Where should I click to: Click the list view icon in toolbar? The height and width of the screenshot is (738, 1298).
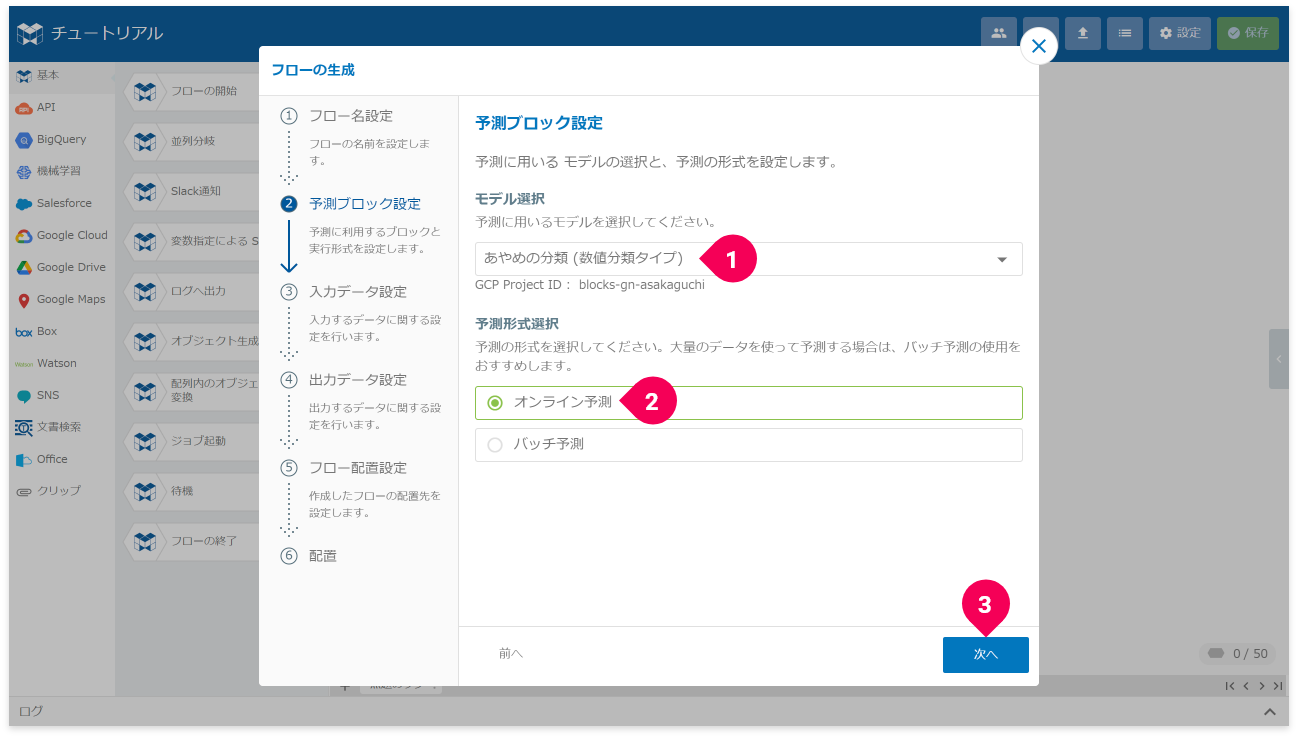(1125, 33)
